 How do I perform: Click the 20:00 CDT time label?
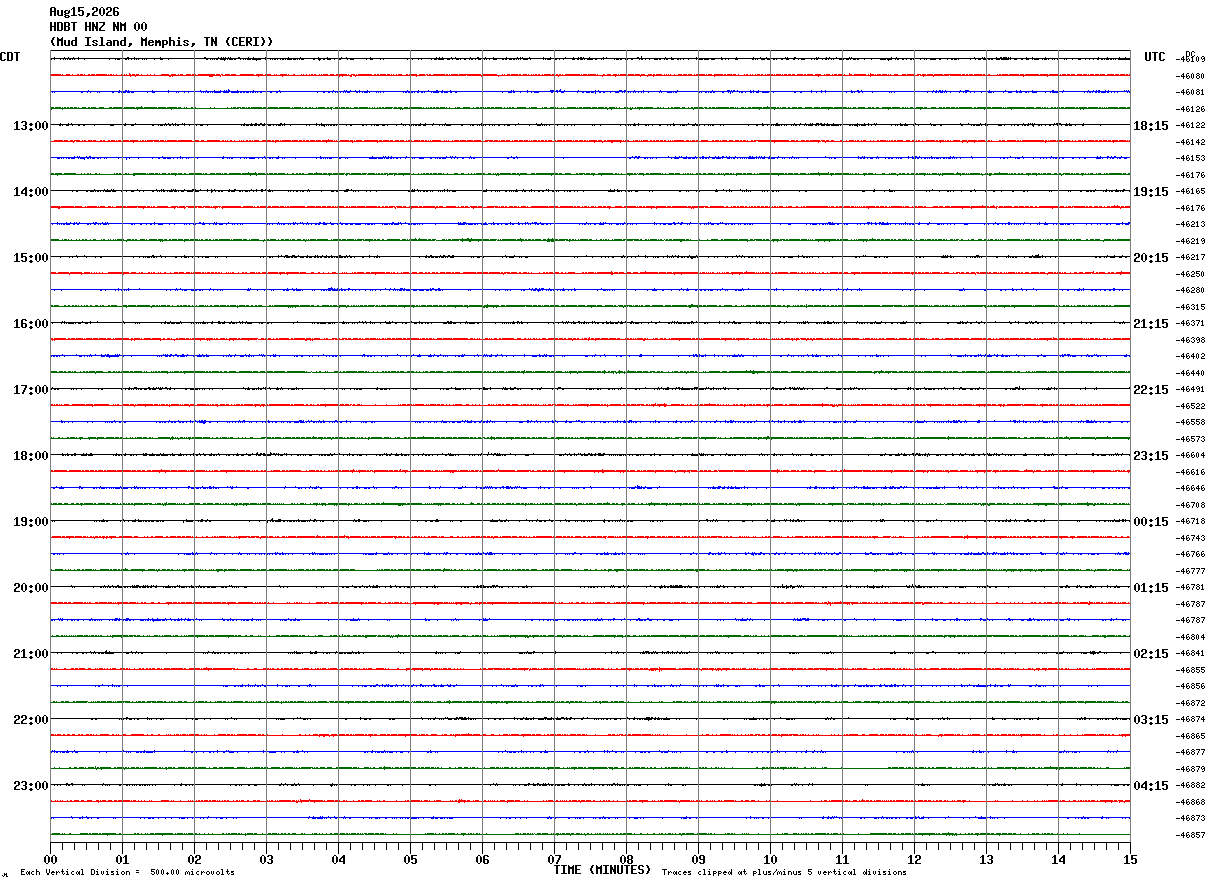tap(30, 588)
